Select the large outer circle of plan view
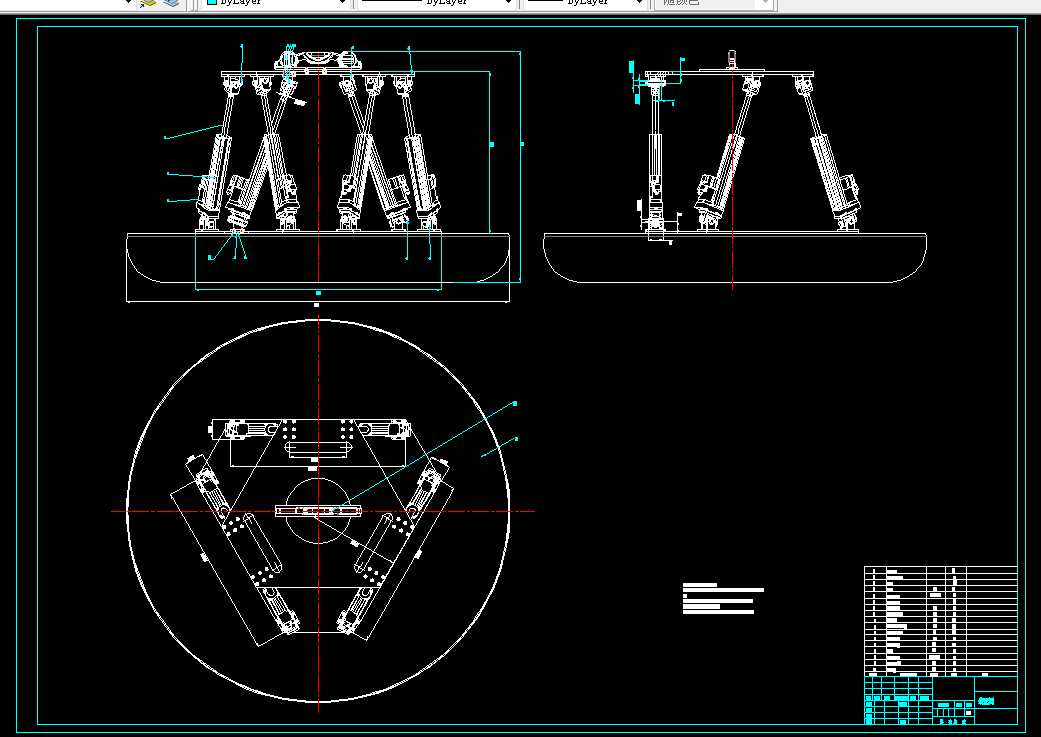Image resolution: width=1041 pixels, height=737 pixels. (318, 511)
